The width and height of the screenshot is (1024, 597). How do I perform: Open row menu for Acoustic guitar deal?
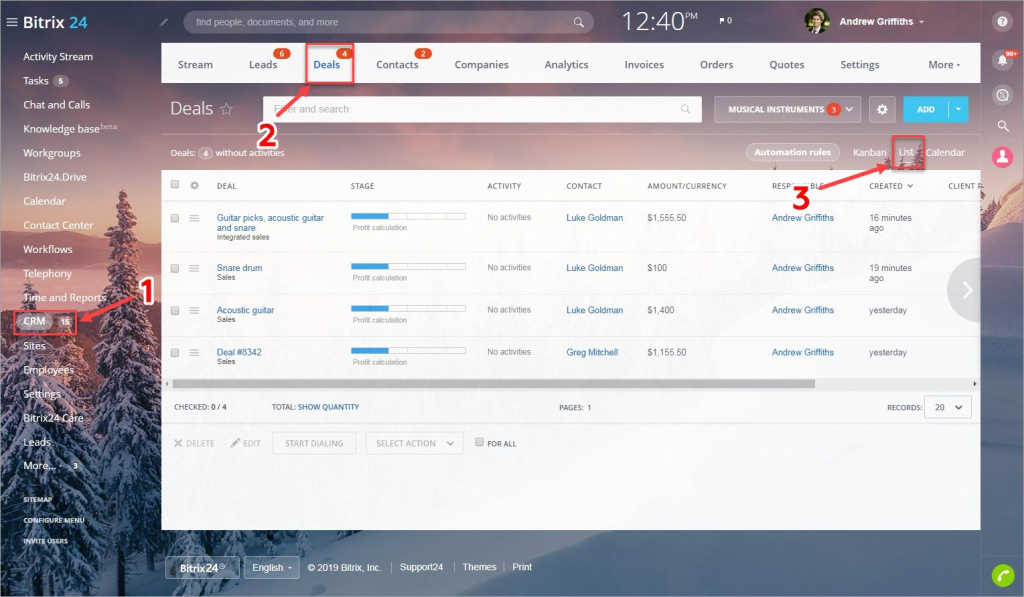coord(194,311)
